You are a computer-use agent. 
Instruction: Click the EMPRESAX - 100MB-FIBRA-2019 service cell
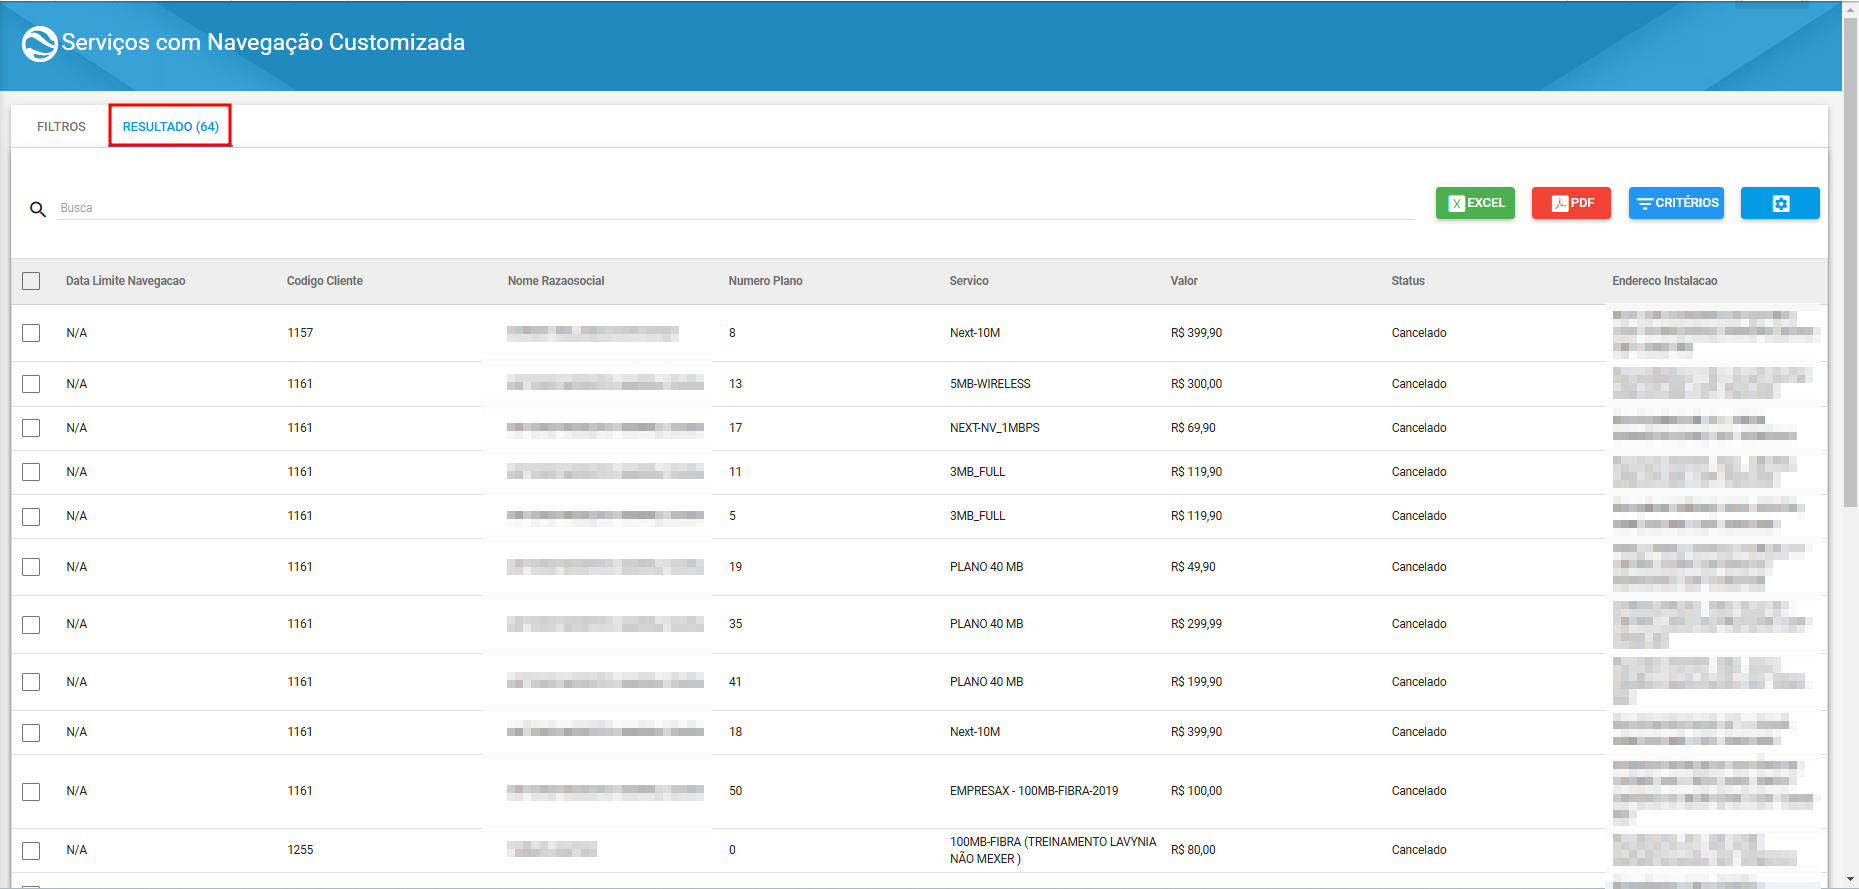(x=1034, y=791)
